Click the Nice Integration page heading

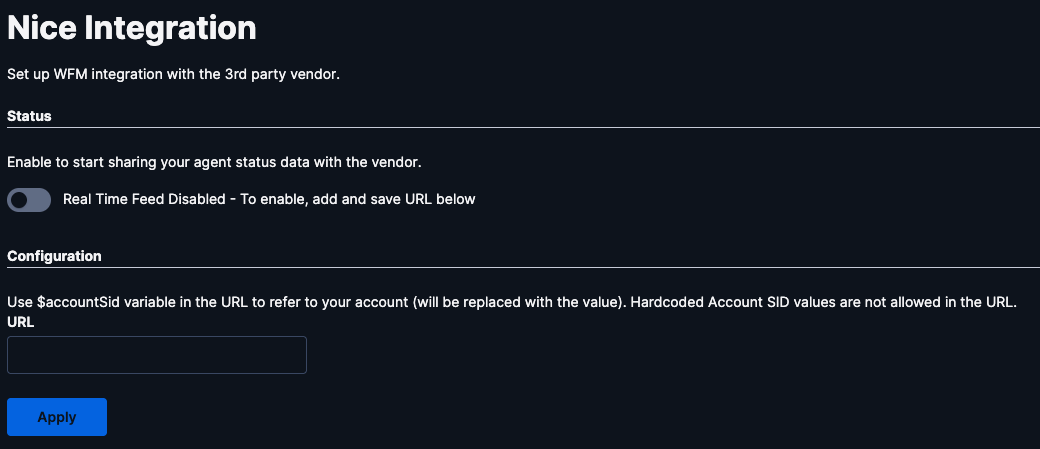pos(132,29)
